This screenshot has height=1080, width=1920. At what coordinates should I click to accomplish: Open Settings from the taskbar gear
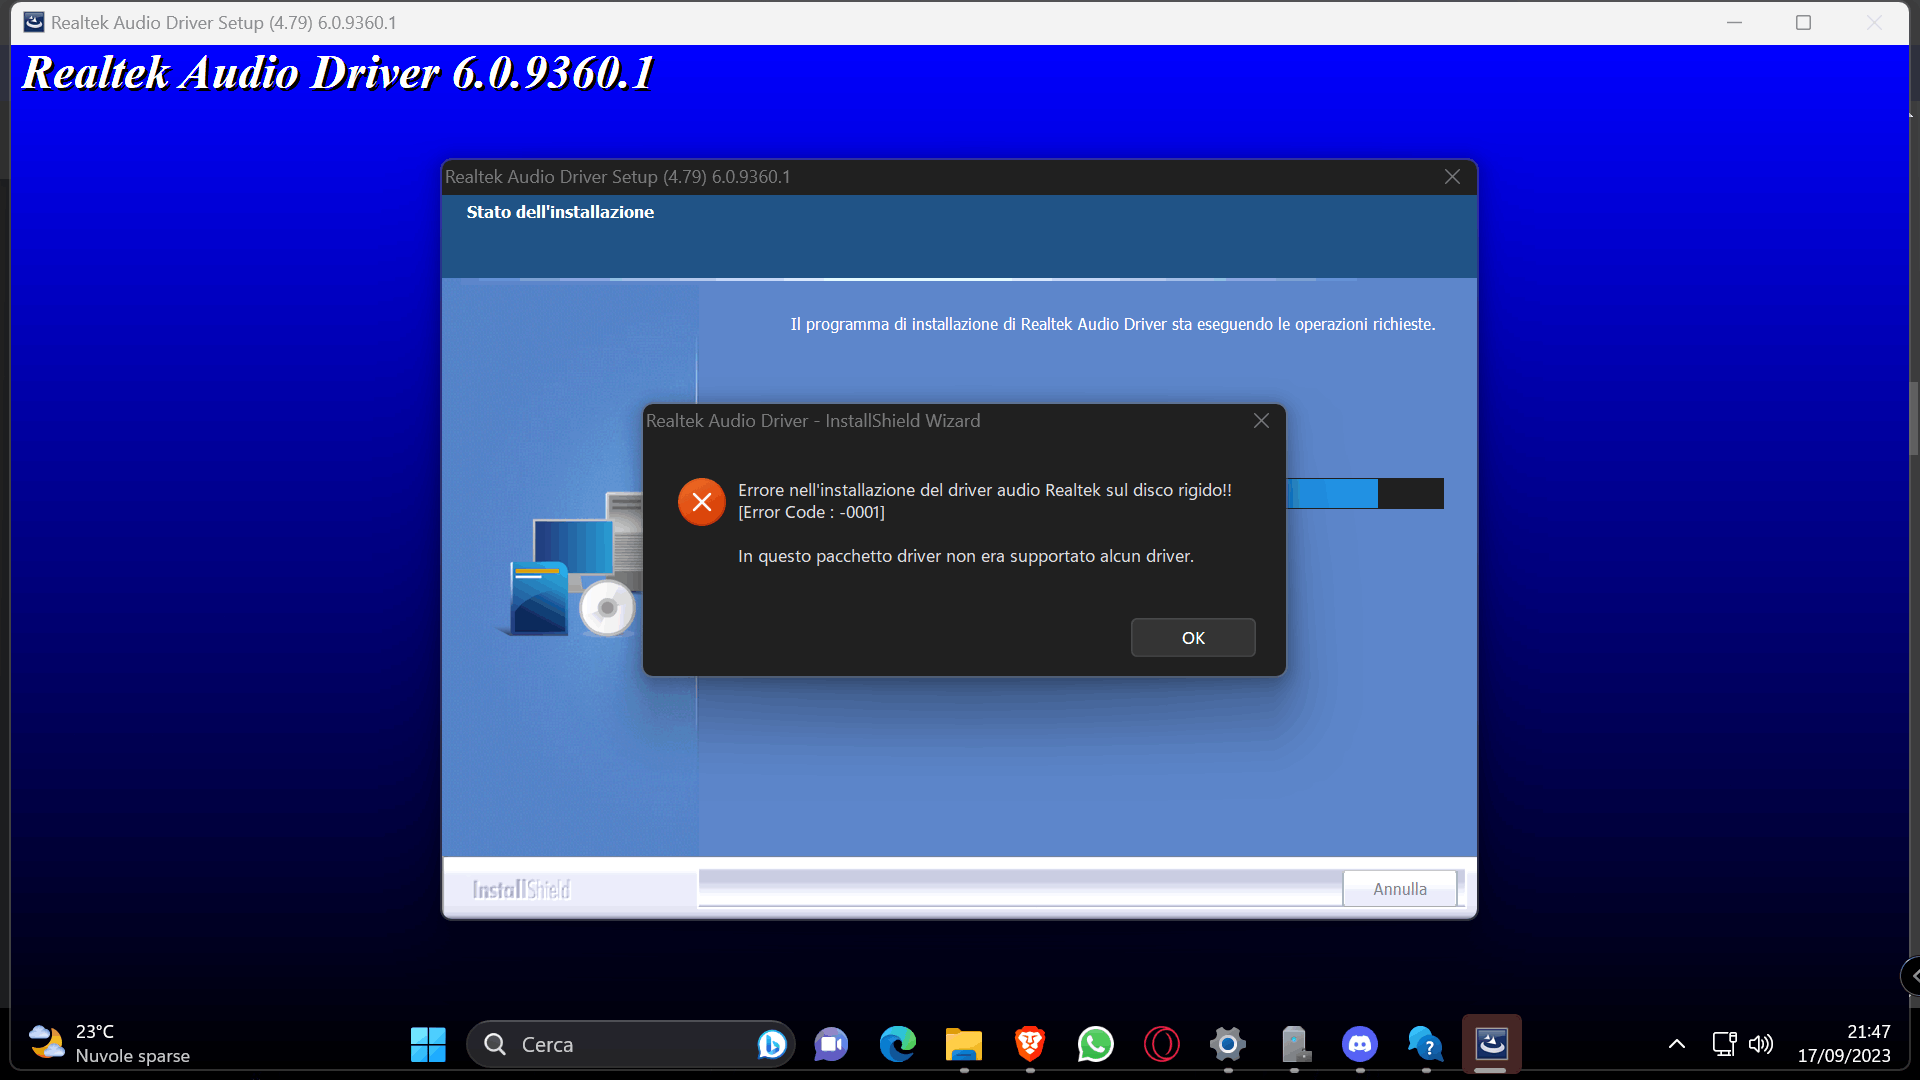coord(1227,1044)
